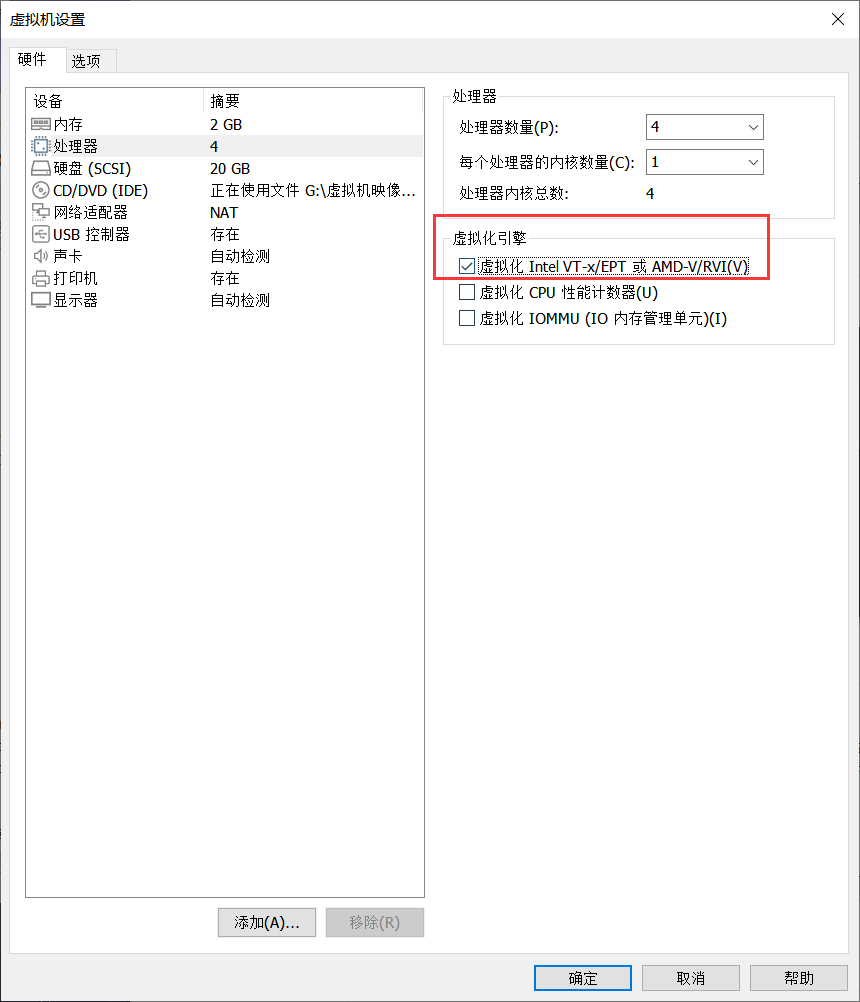Click the 硬盘 (SCSI) hard disk icon
860x1002 pixels.
[x=41, y=168]
